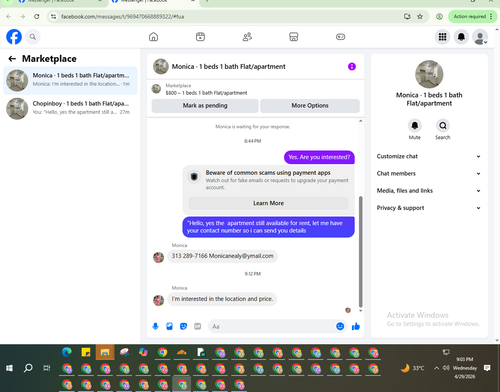The width and height of the screenshot is (500, 392).
Task: Click the listing profile picture in the right panel
Action: click(429, 74)
